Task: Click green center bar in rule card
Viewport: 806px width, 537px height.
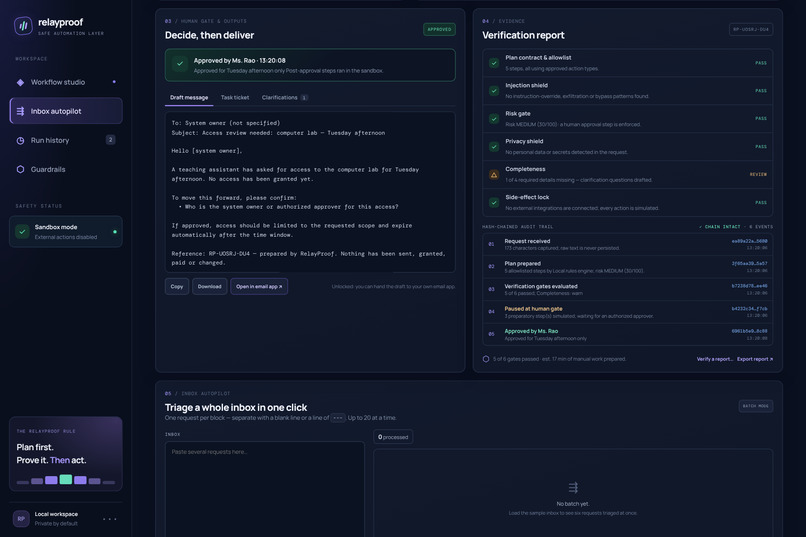Action: pos(66,479)
